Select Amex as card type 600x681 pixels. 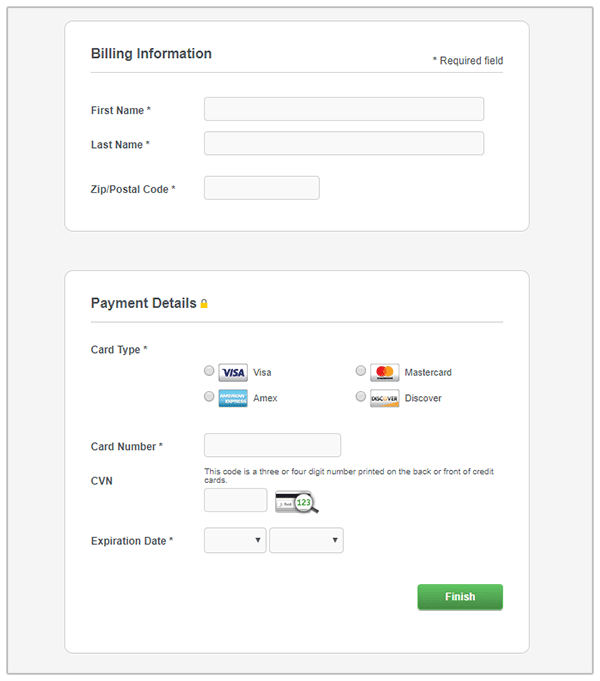click(209, 397)
